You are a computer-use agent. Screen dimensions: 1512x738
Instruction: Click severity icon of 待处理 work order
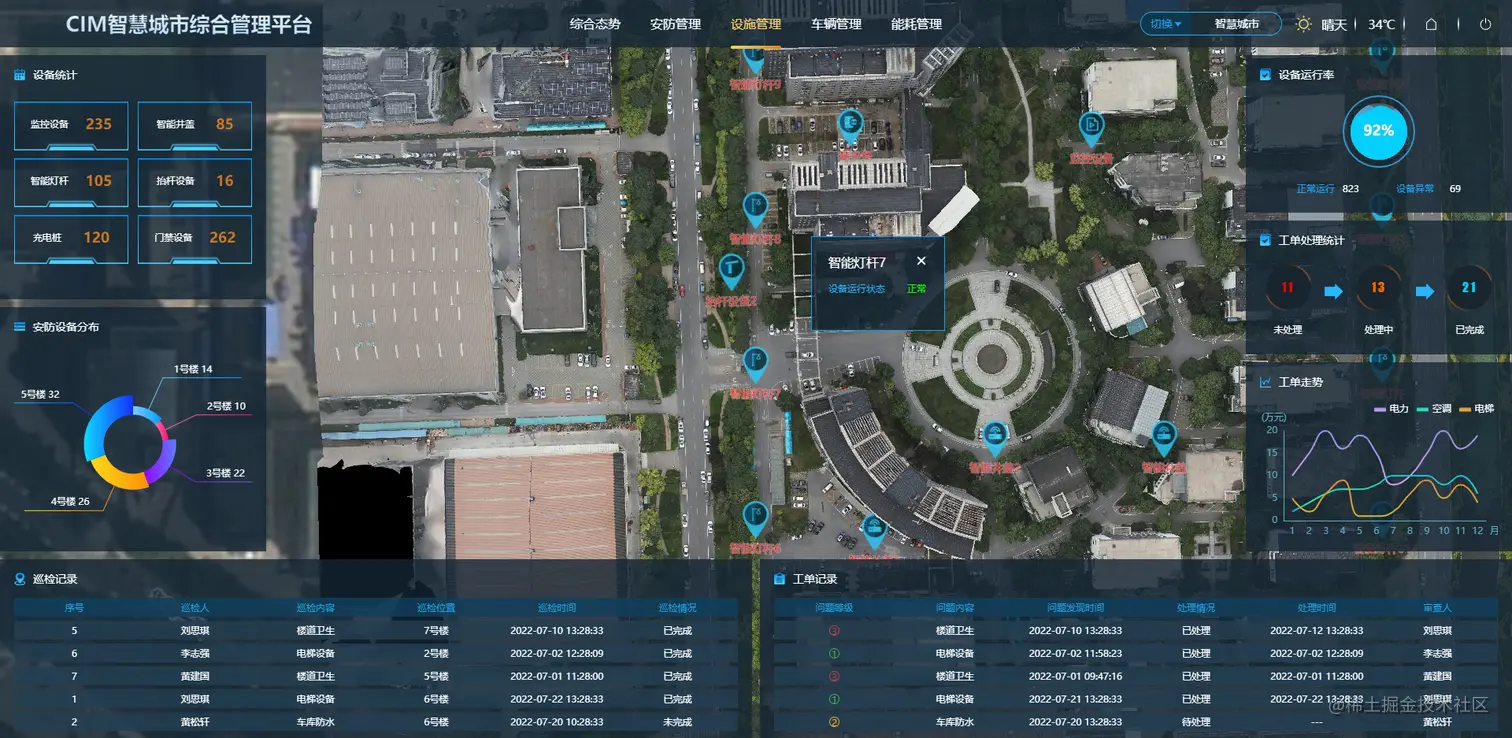coord(834,722)
